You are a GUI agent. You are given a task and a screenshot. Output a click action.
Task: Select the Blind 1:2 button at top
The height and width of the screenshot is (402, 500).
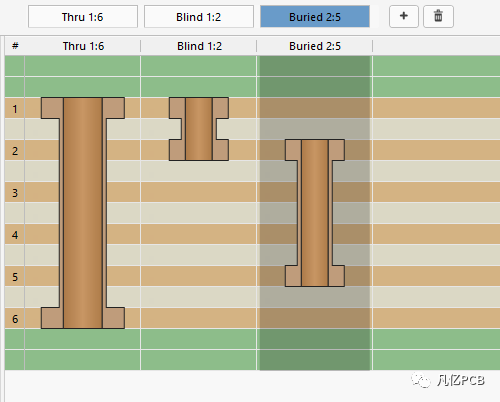(199, 16)
